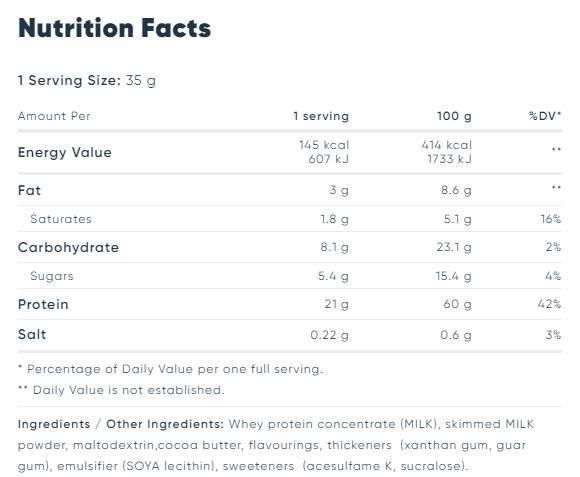The width and height of the screenshot is (580, 477).
Task: Click the 145 kcal value
Action: tap(324, 145)
